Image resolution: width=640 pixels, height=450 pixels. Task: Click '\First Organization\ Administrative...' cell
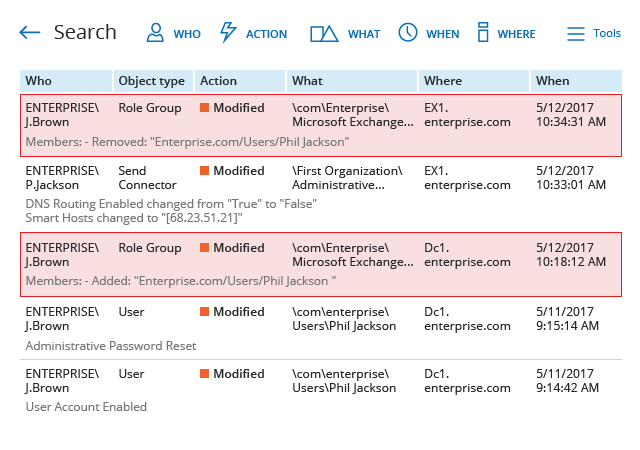347,178
